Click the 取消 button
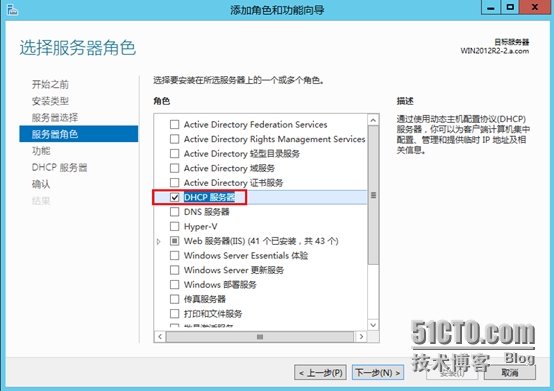The width and height of the screenshot is (554, 391). pos(510,373)
